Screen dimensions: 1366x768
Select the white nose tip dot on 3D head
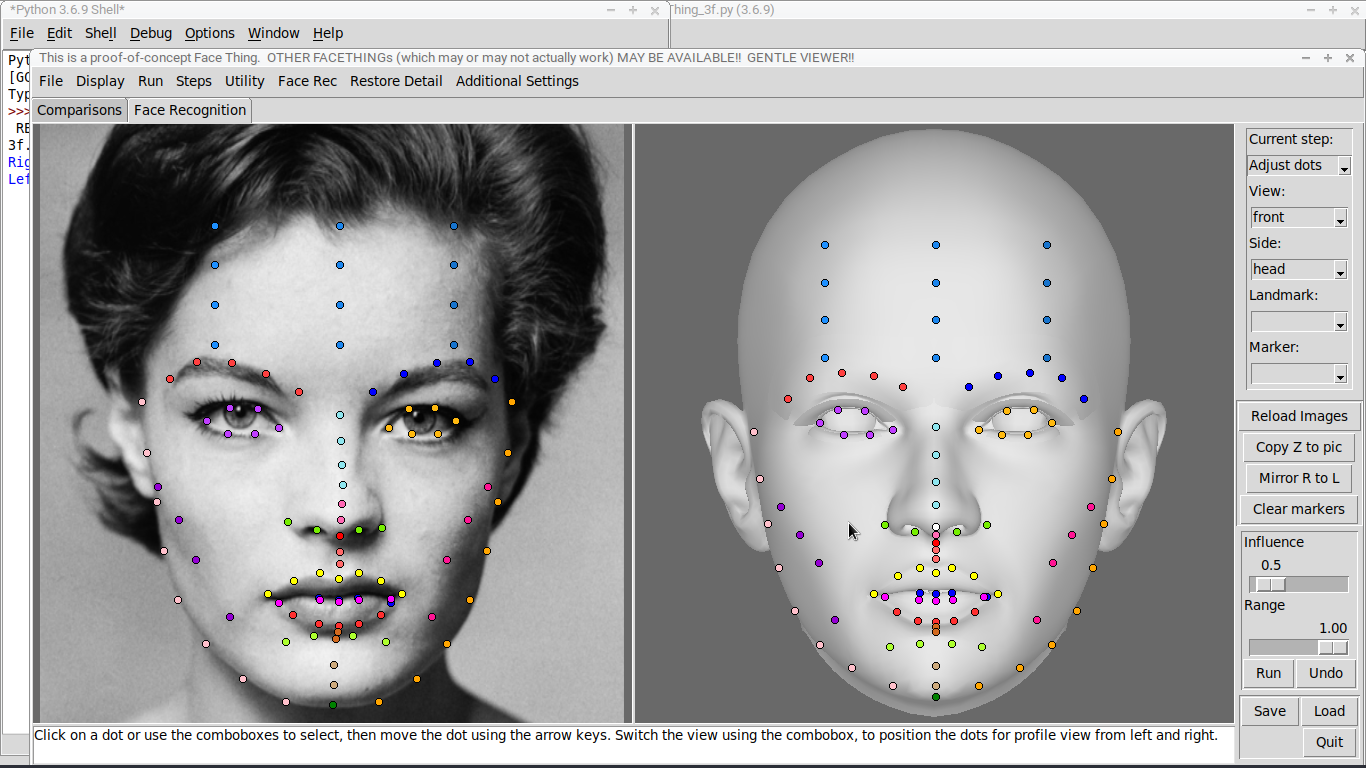coord(936,527)
